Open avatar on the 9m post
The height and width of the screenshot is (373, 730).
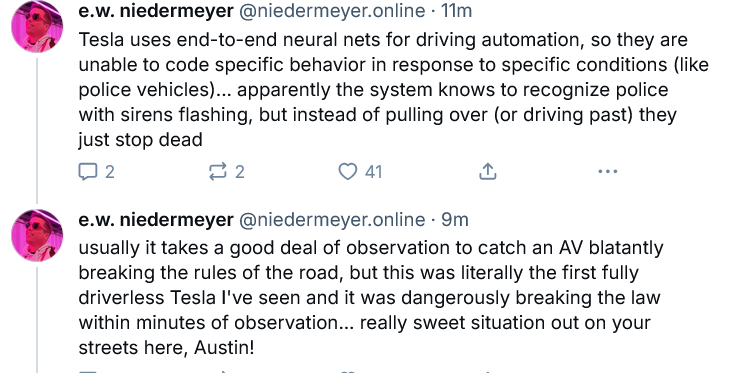pyautogui.click(x=37, y=235)
